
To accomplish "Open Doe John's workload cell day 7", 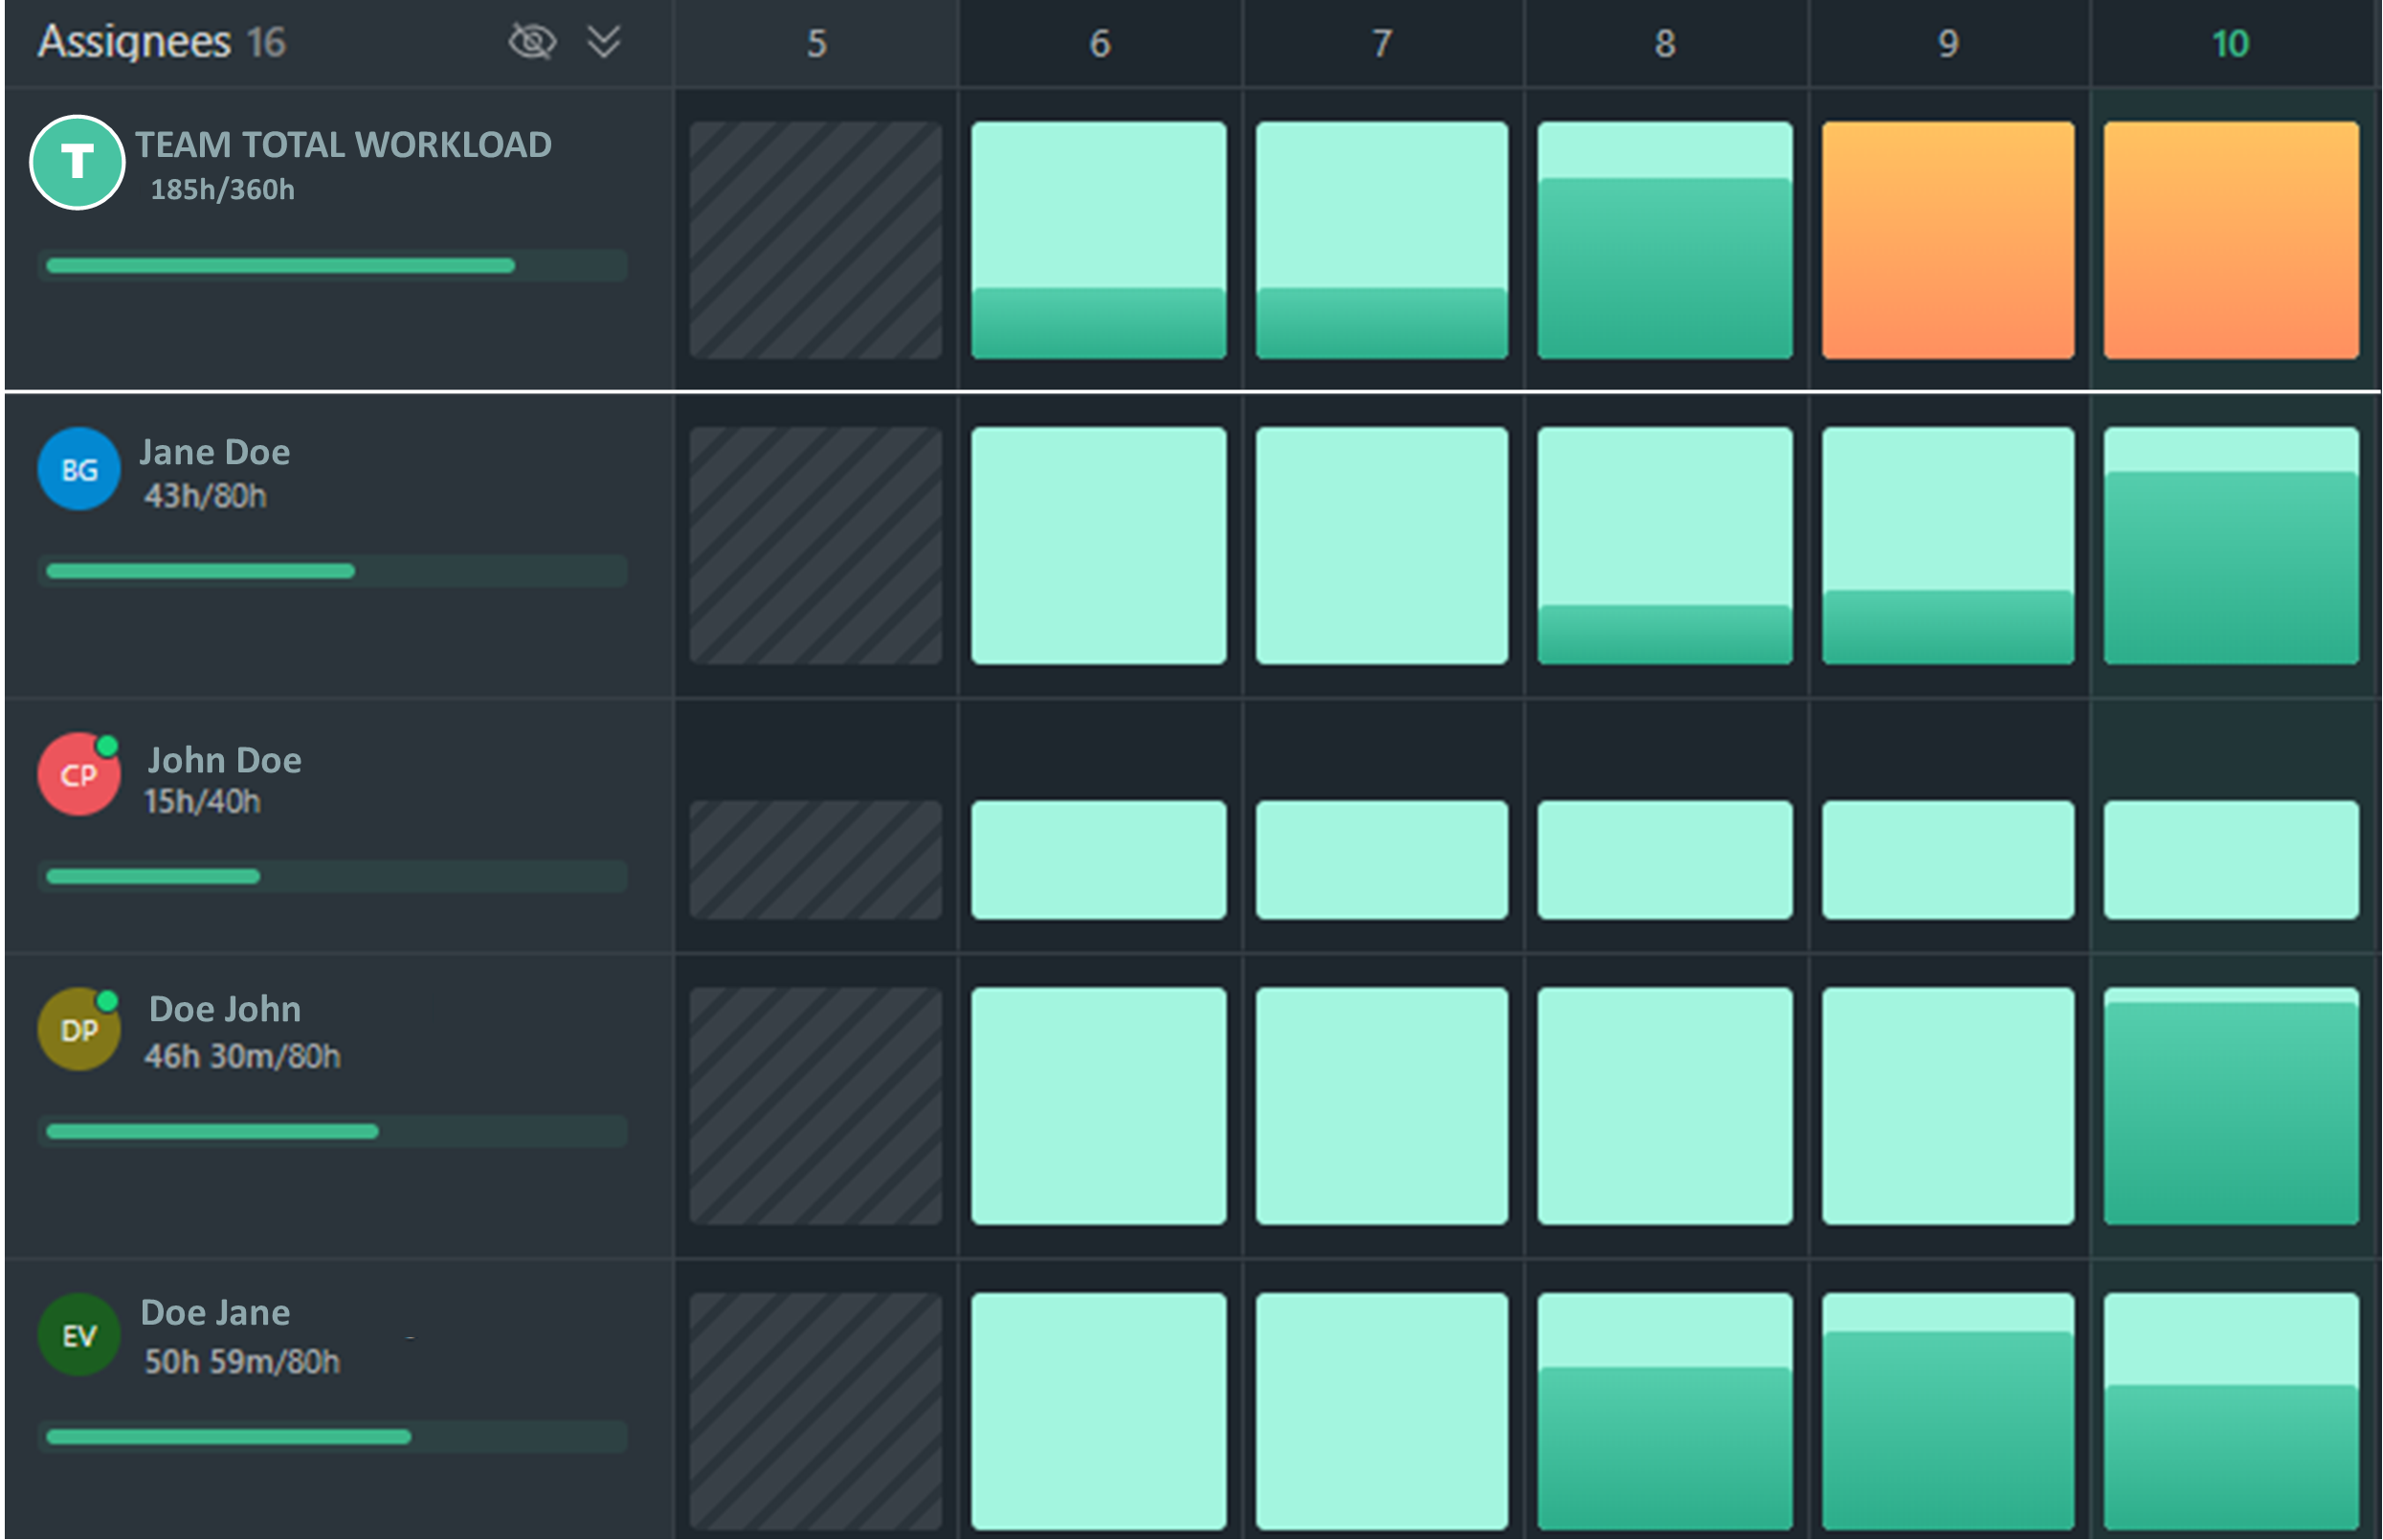I will [x=1382, y=1106].
